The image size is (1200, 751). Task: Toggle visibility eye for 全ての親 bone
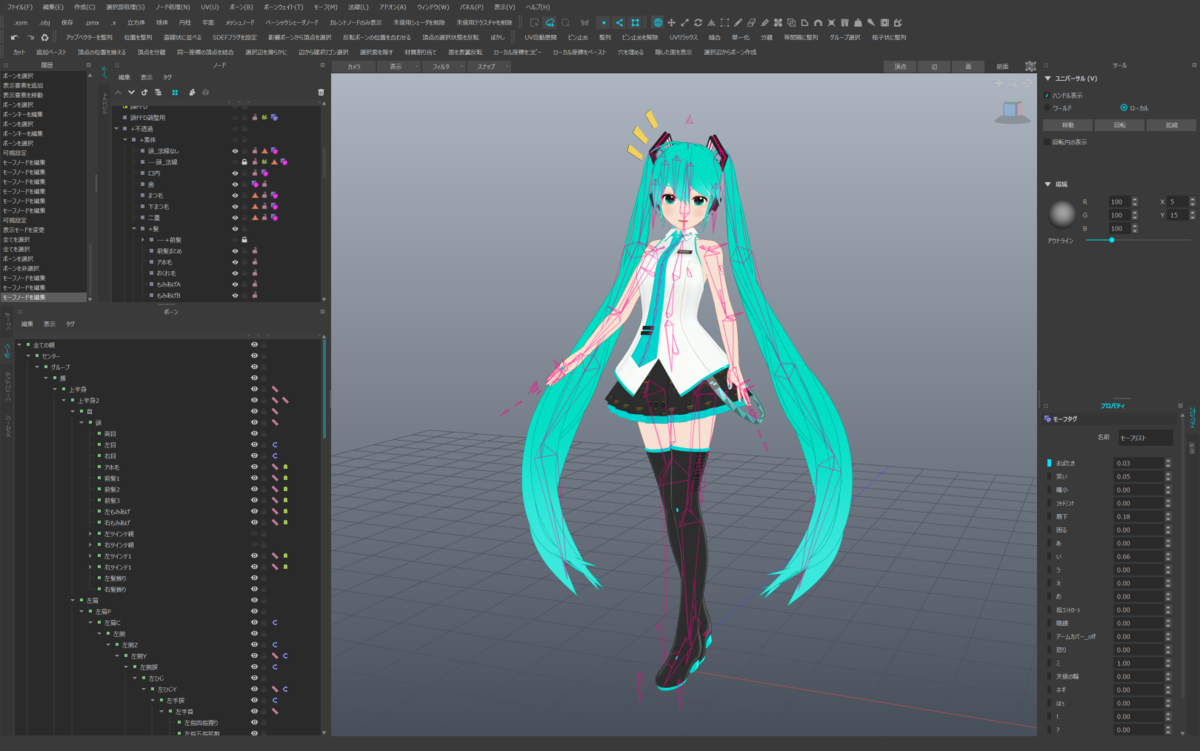(254, 344)
